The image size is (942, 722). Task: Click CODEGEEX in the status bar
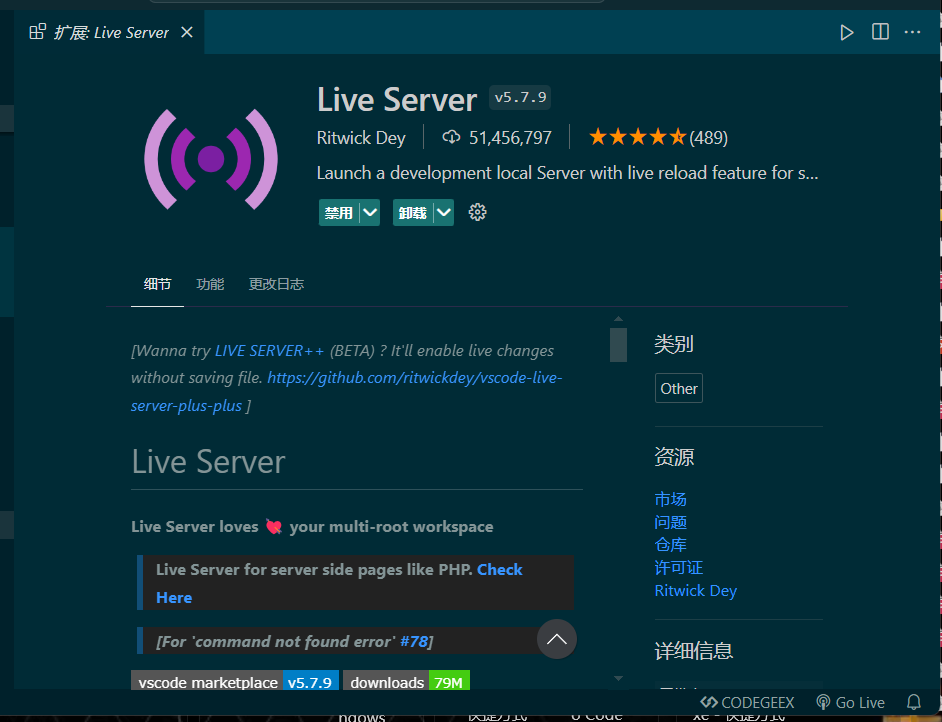tap(747, 702)
